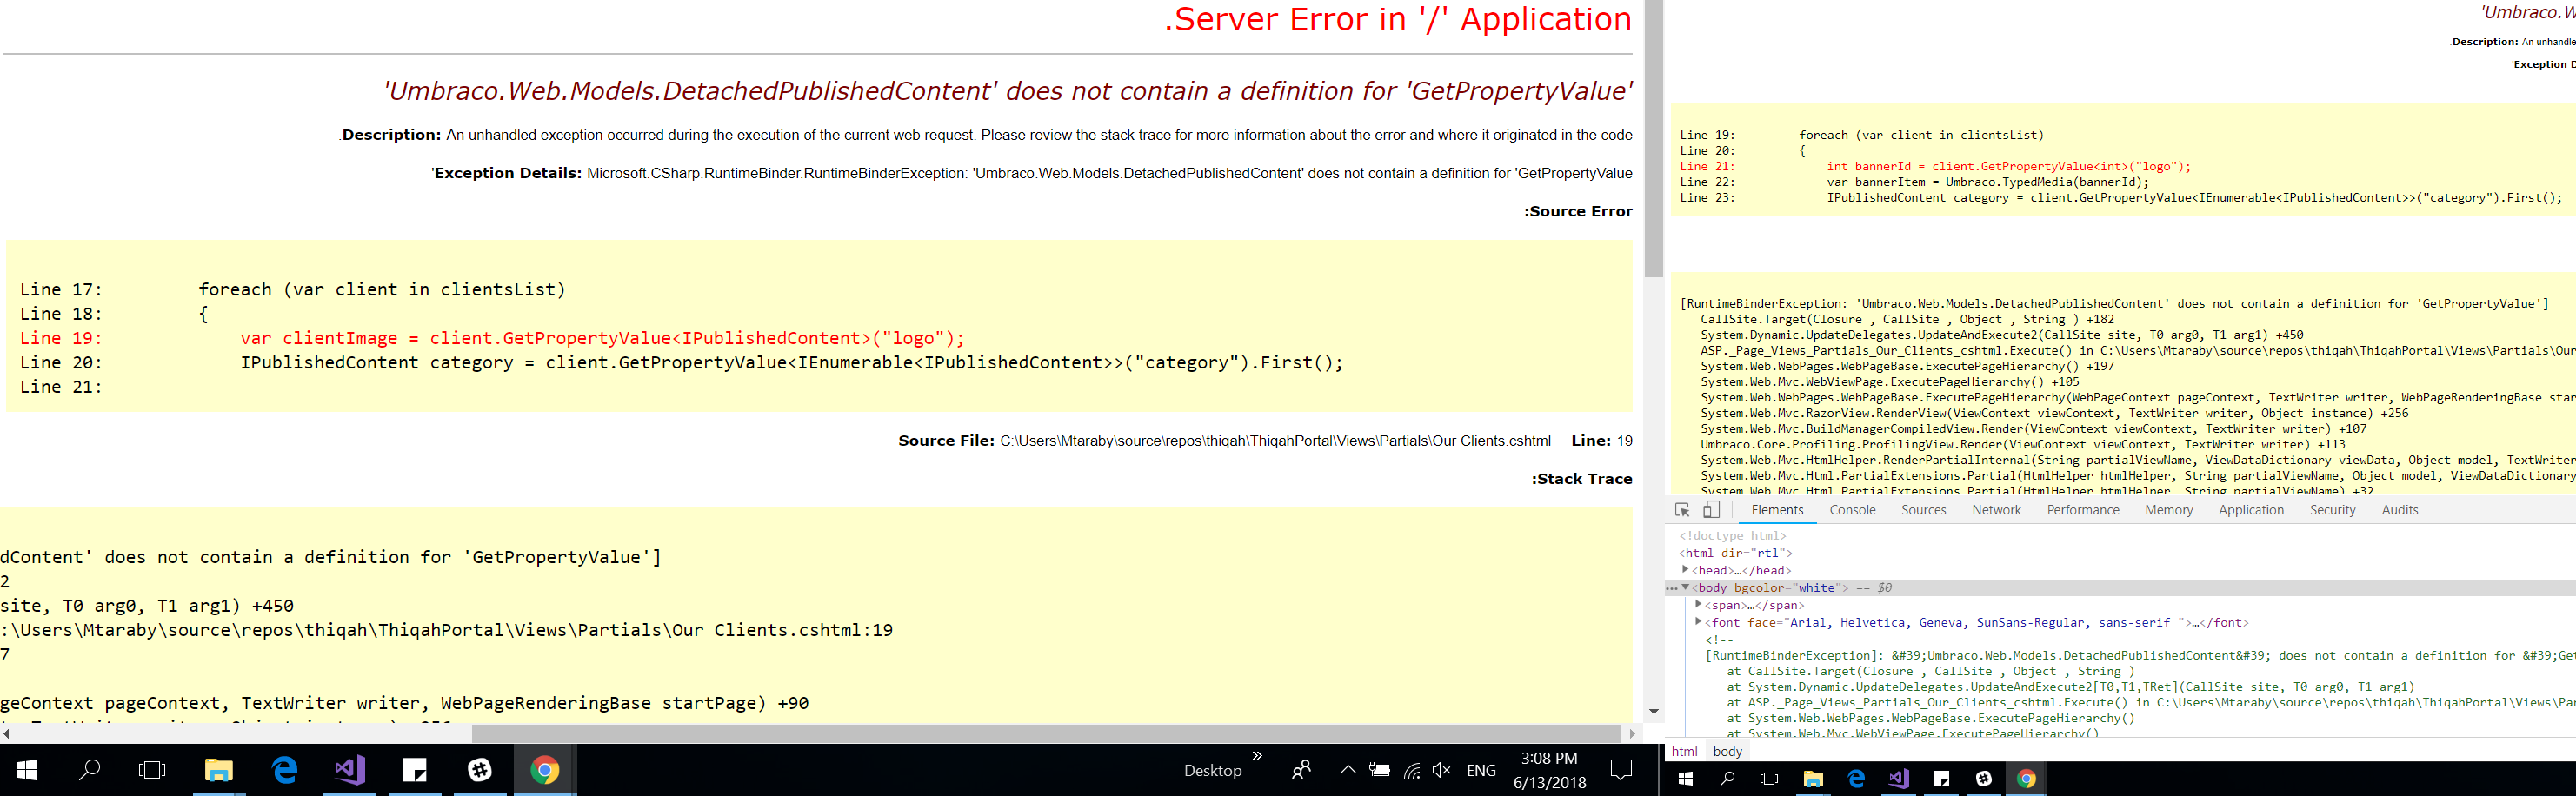Open the Application tab in DevTools
The image size is (2576, 796).
click(2250, 510)
